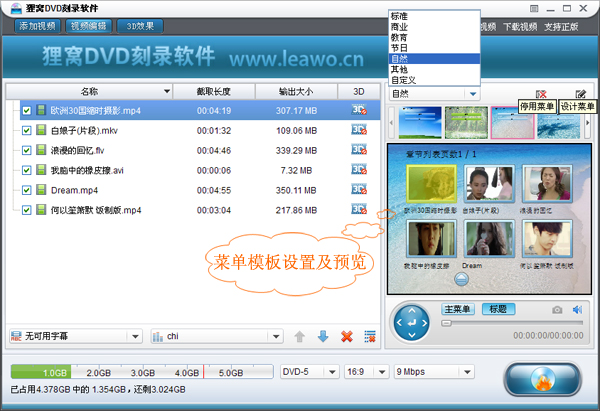
Task: Select the pink-bordered beach template thumbnail
Action: [x=512, y=122]
